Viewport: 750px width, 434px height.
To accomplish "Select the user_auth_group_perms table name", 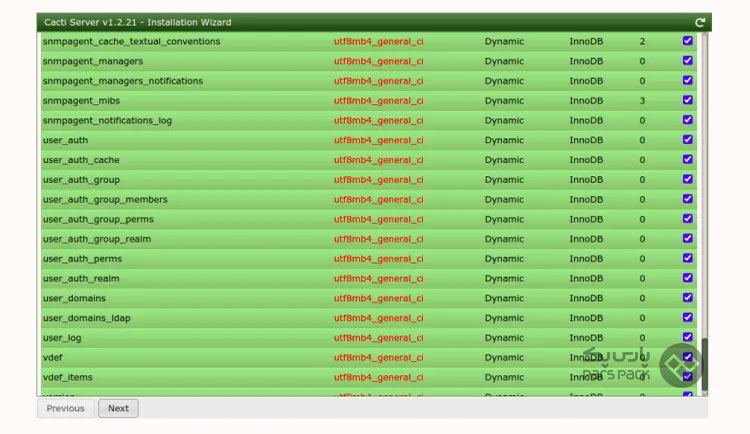I will (x=98, y=219).
